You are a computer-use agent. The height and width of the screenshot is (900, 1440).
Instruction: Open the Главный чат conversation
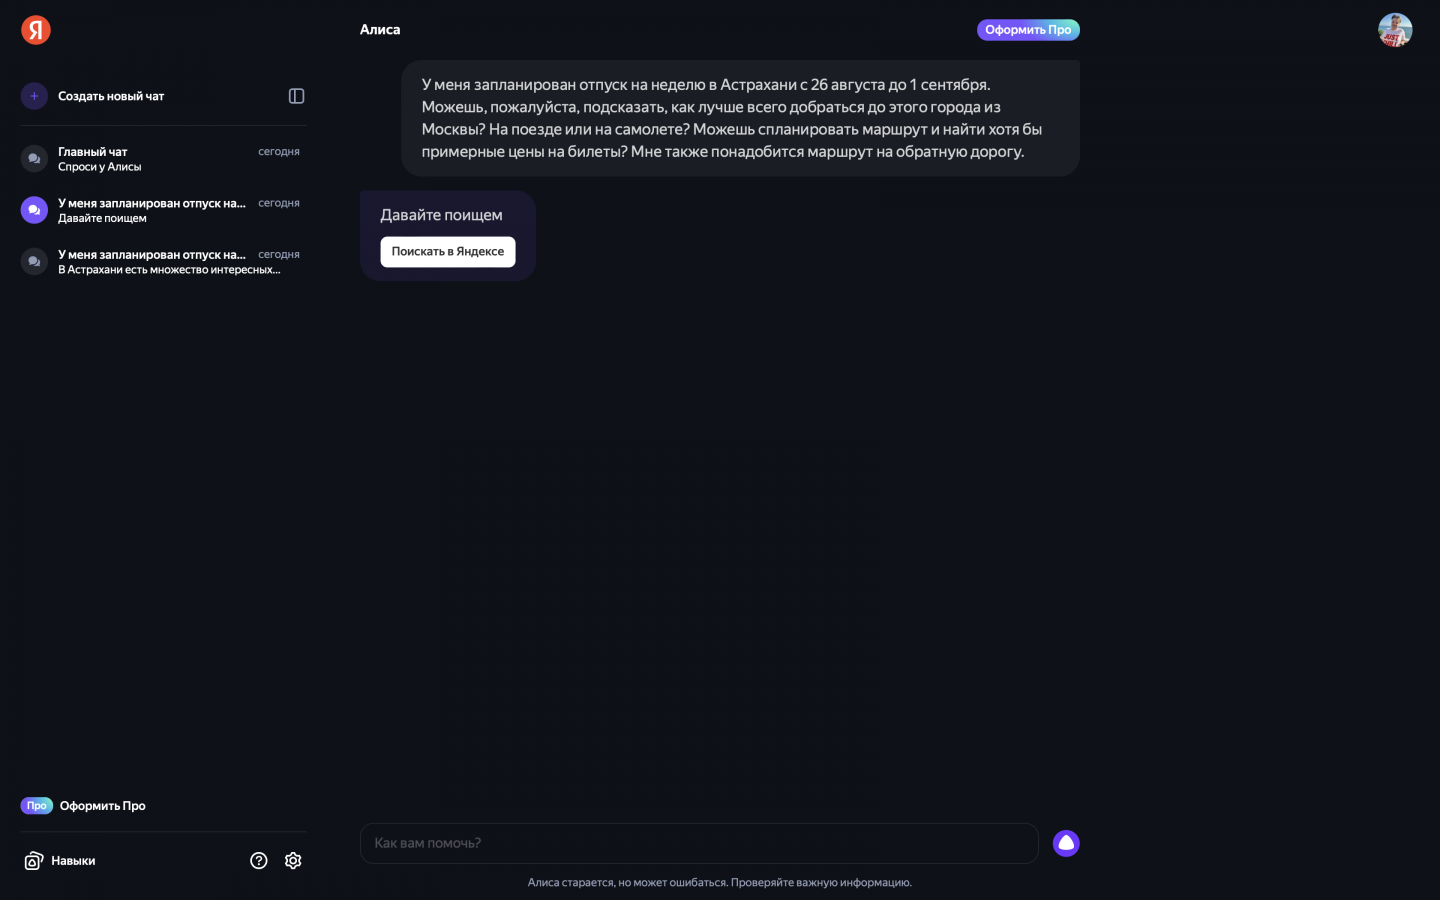150,159
